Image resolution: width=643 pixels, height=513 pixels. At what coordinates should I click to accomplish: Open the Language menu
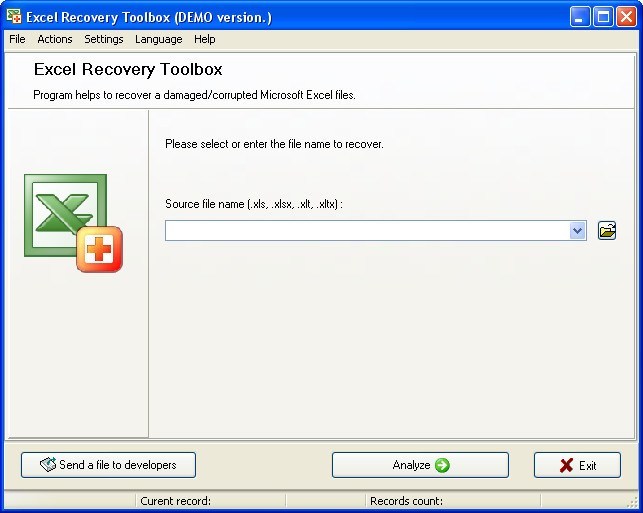click(159, 39)
